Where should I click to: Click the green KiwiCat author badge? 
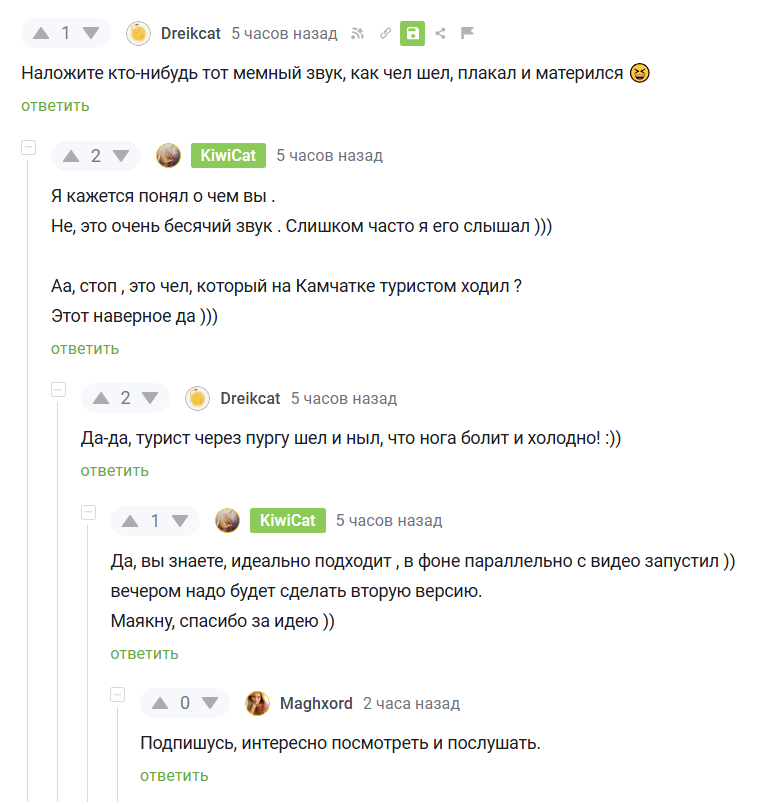tap(228, 155)
